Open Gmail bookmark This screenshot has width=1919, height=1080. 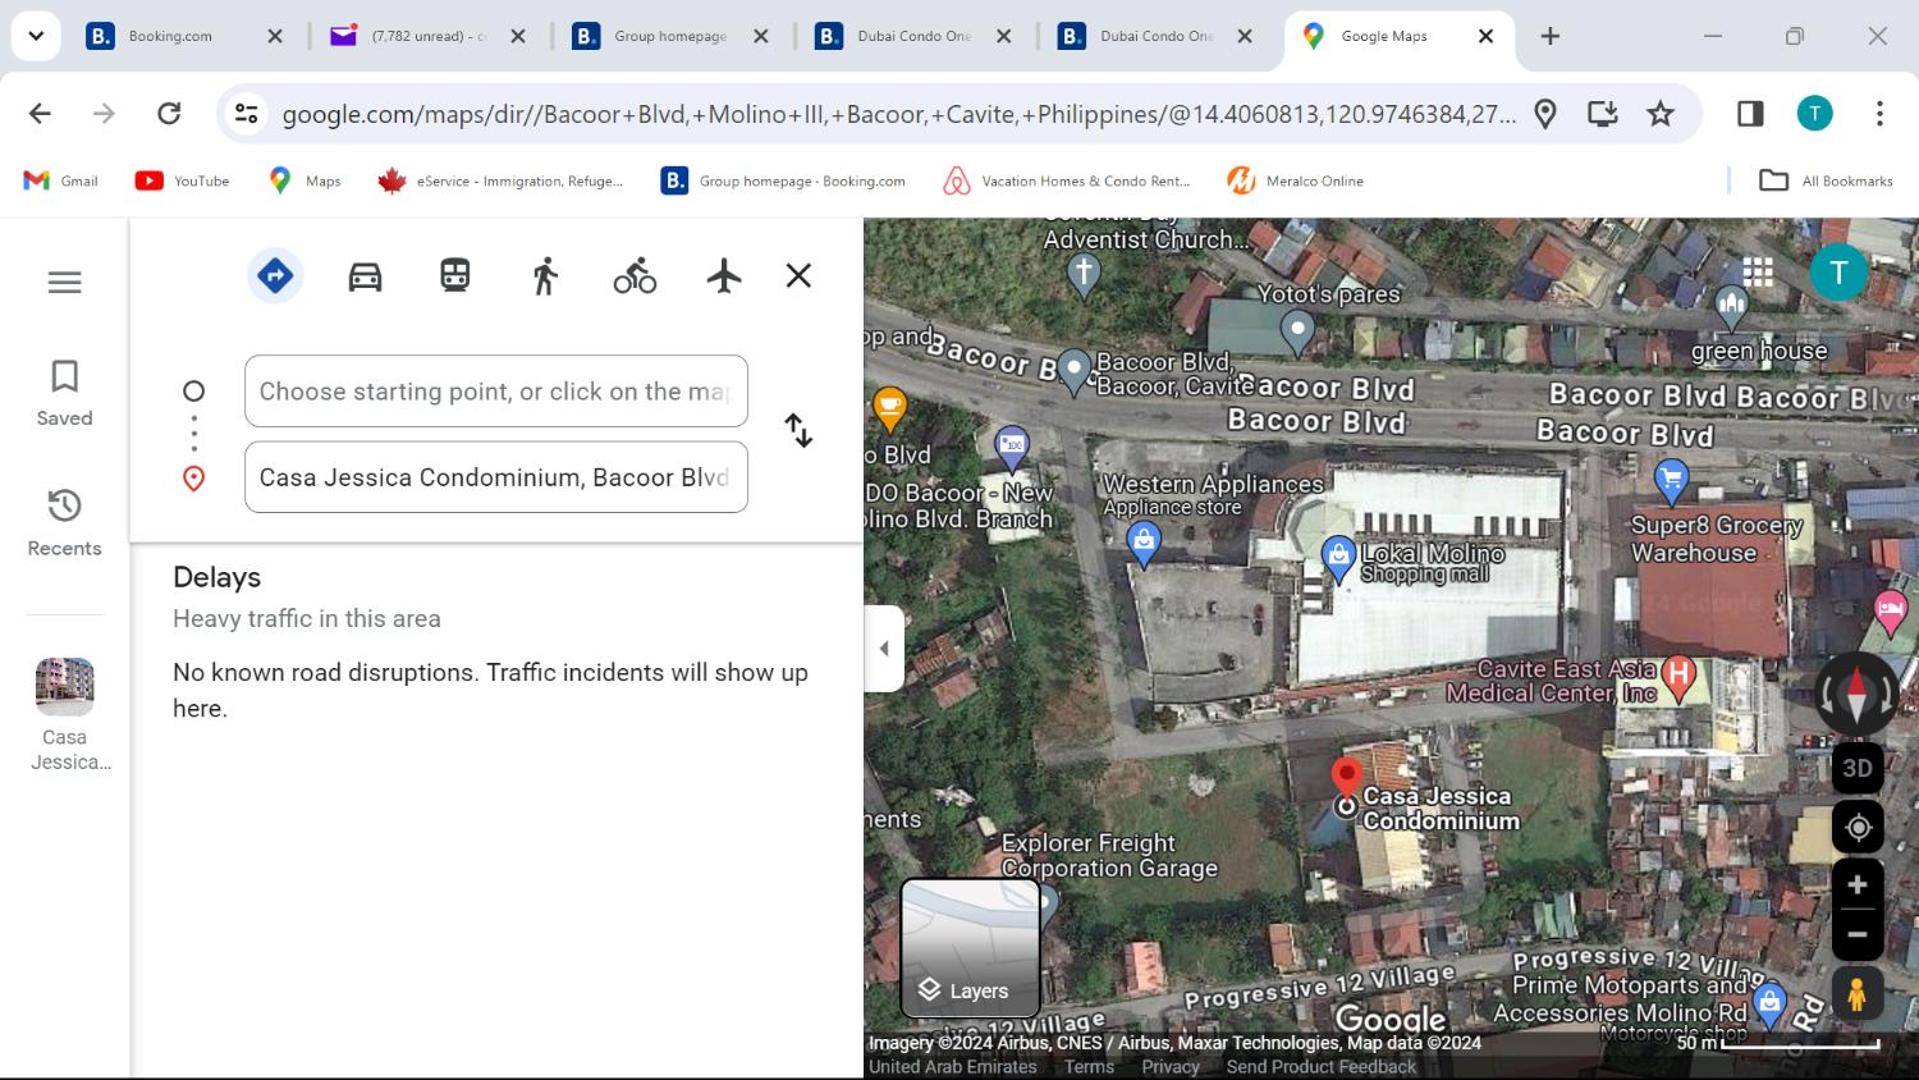pos(61,181)
